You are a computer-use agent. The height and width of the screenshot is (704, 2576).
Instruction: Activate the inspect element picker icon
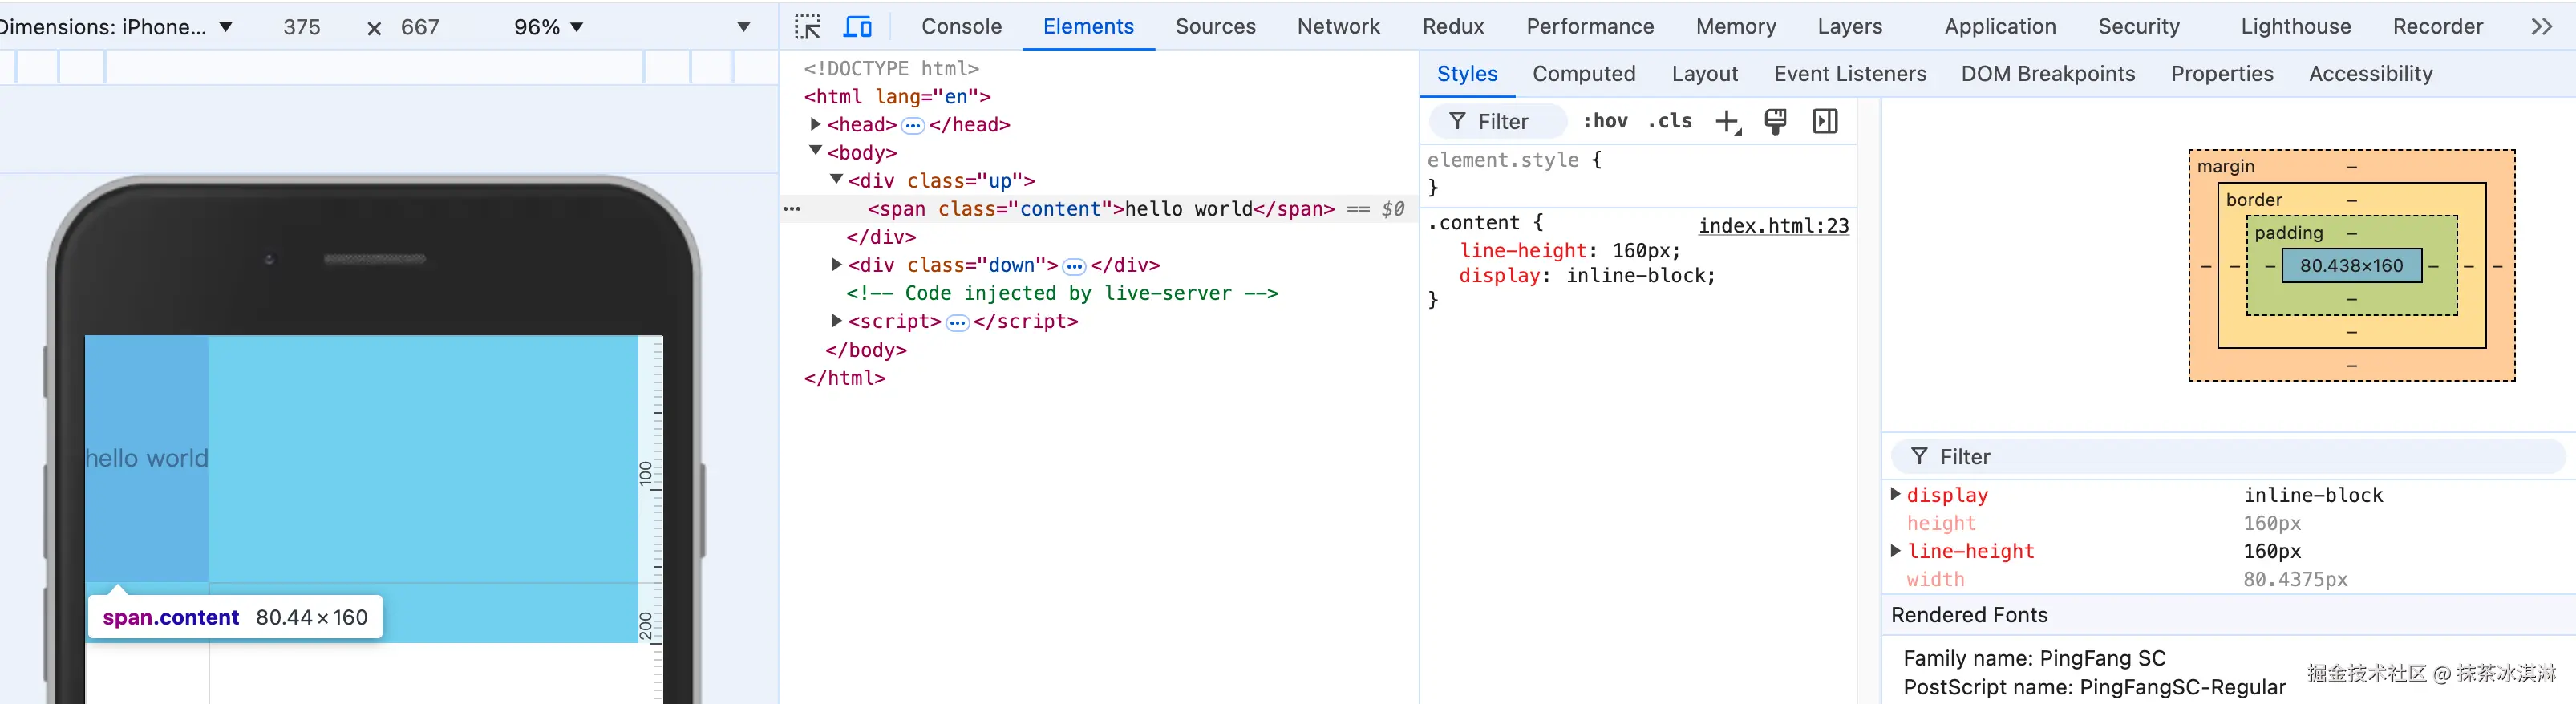[807, 27]
